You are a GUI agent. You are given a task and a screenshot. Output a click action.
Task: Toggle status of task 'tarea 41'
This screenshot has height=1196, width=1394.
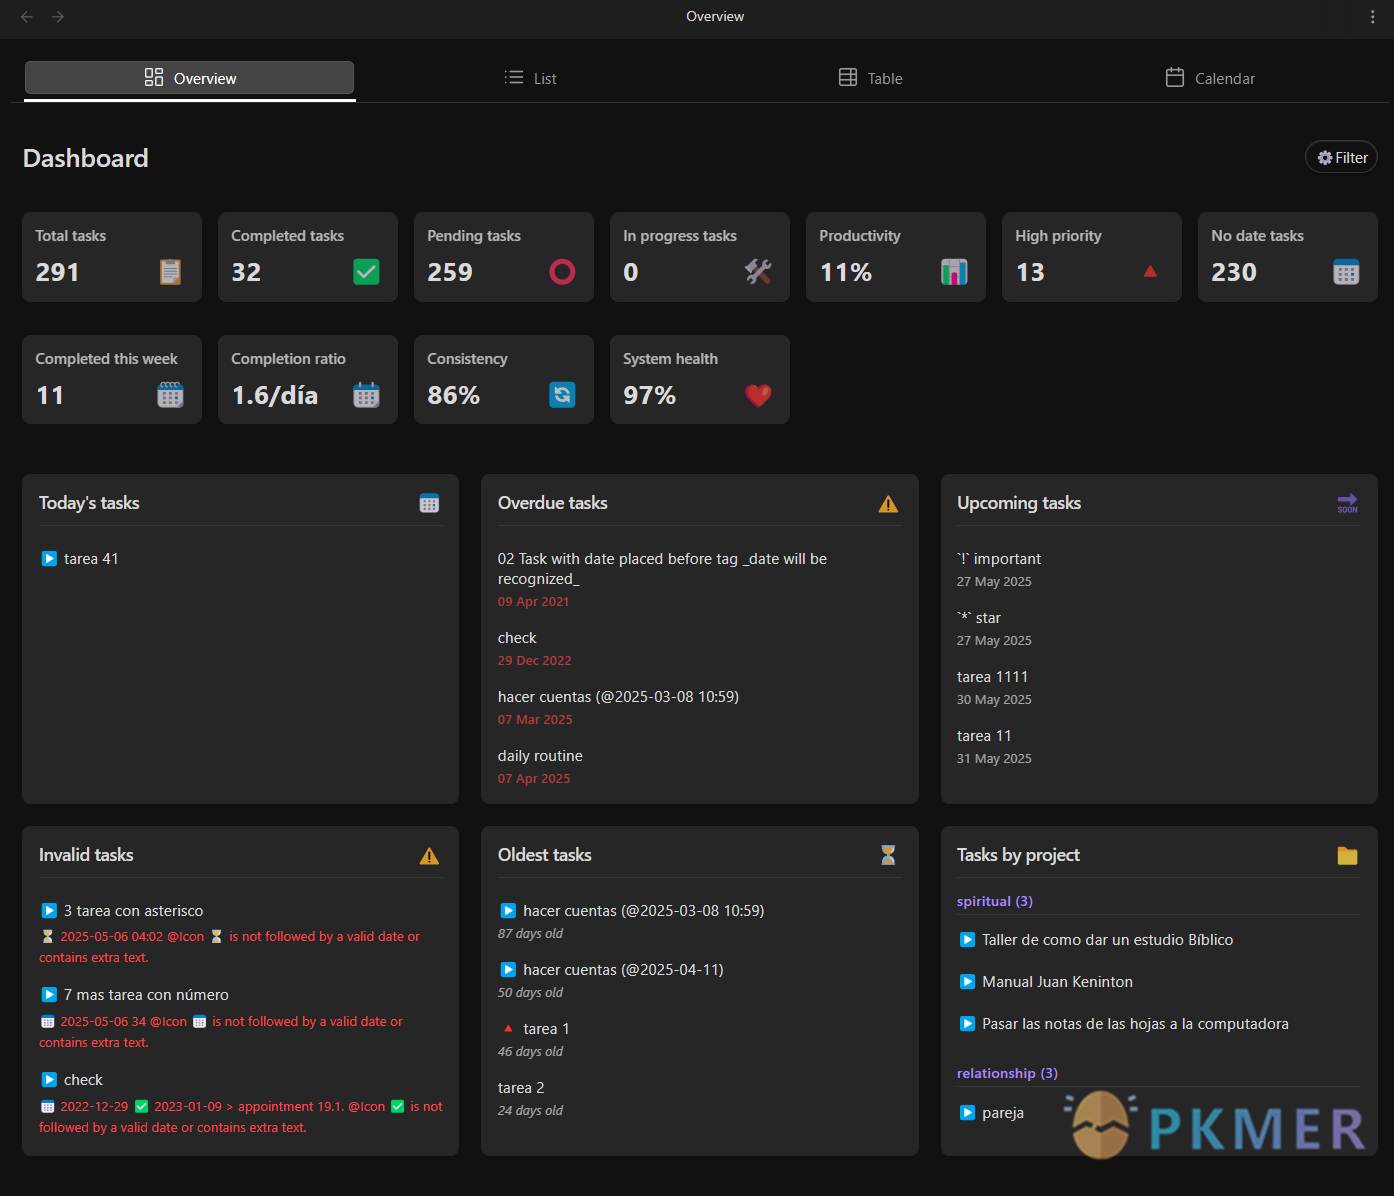(x=49, y=559)
